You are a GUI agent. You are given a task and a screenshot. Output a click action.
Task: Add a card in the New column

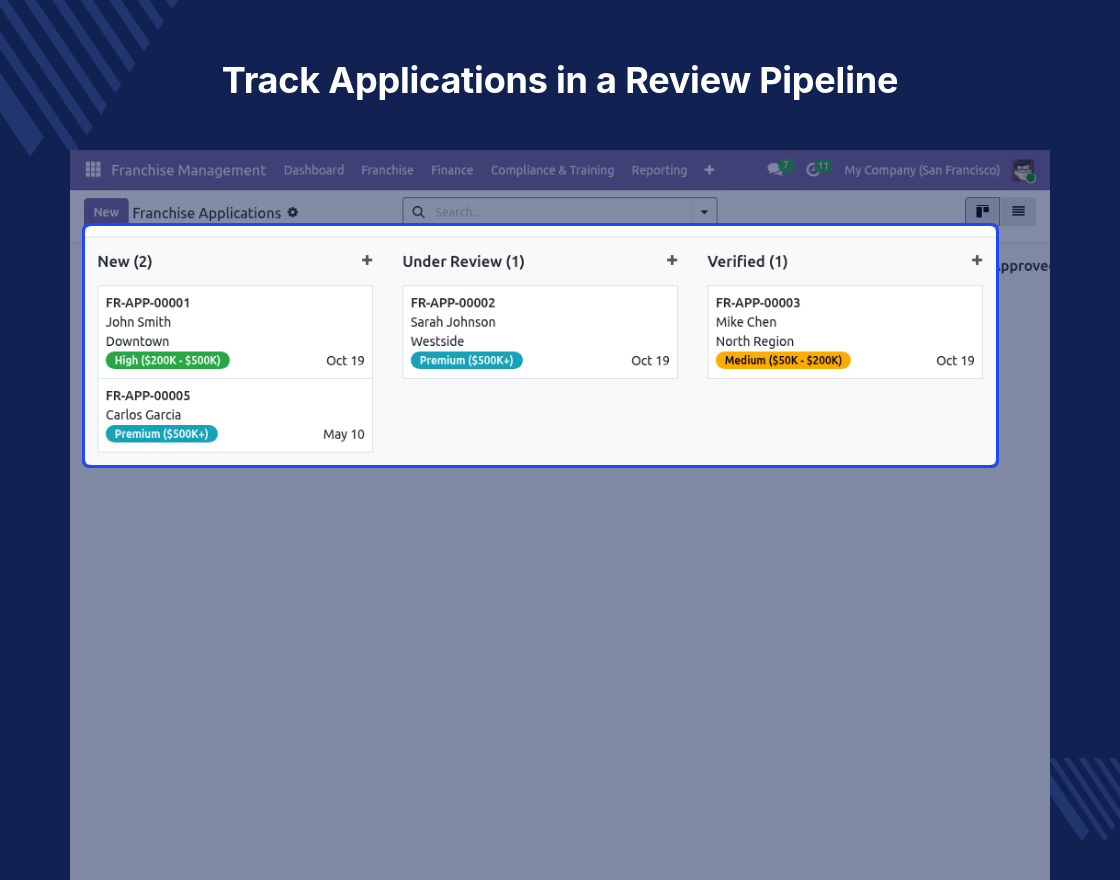[x=366, y=261]
